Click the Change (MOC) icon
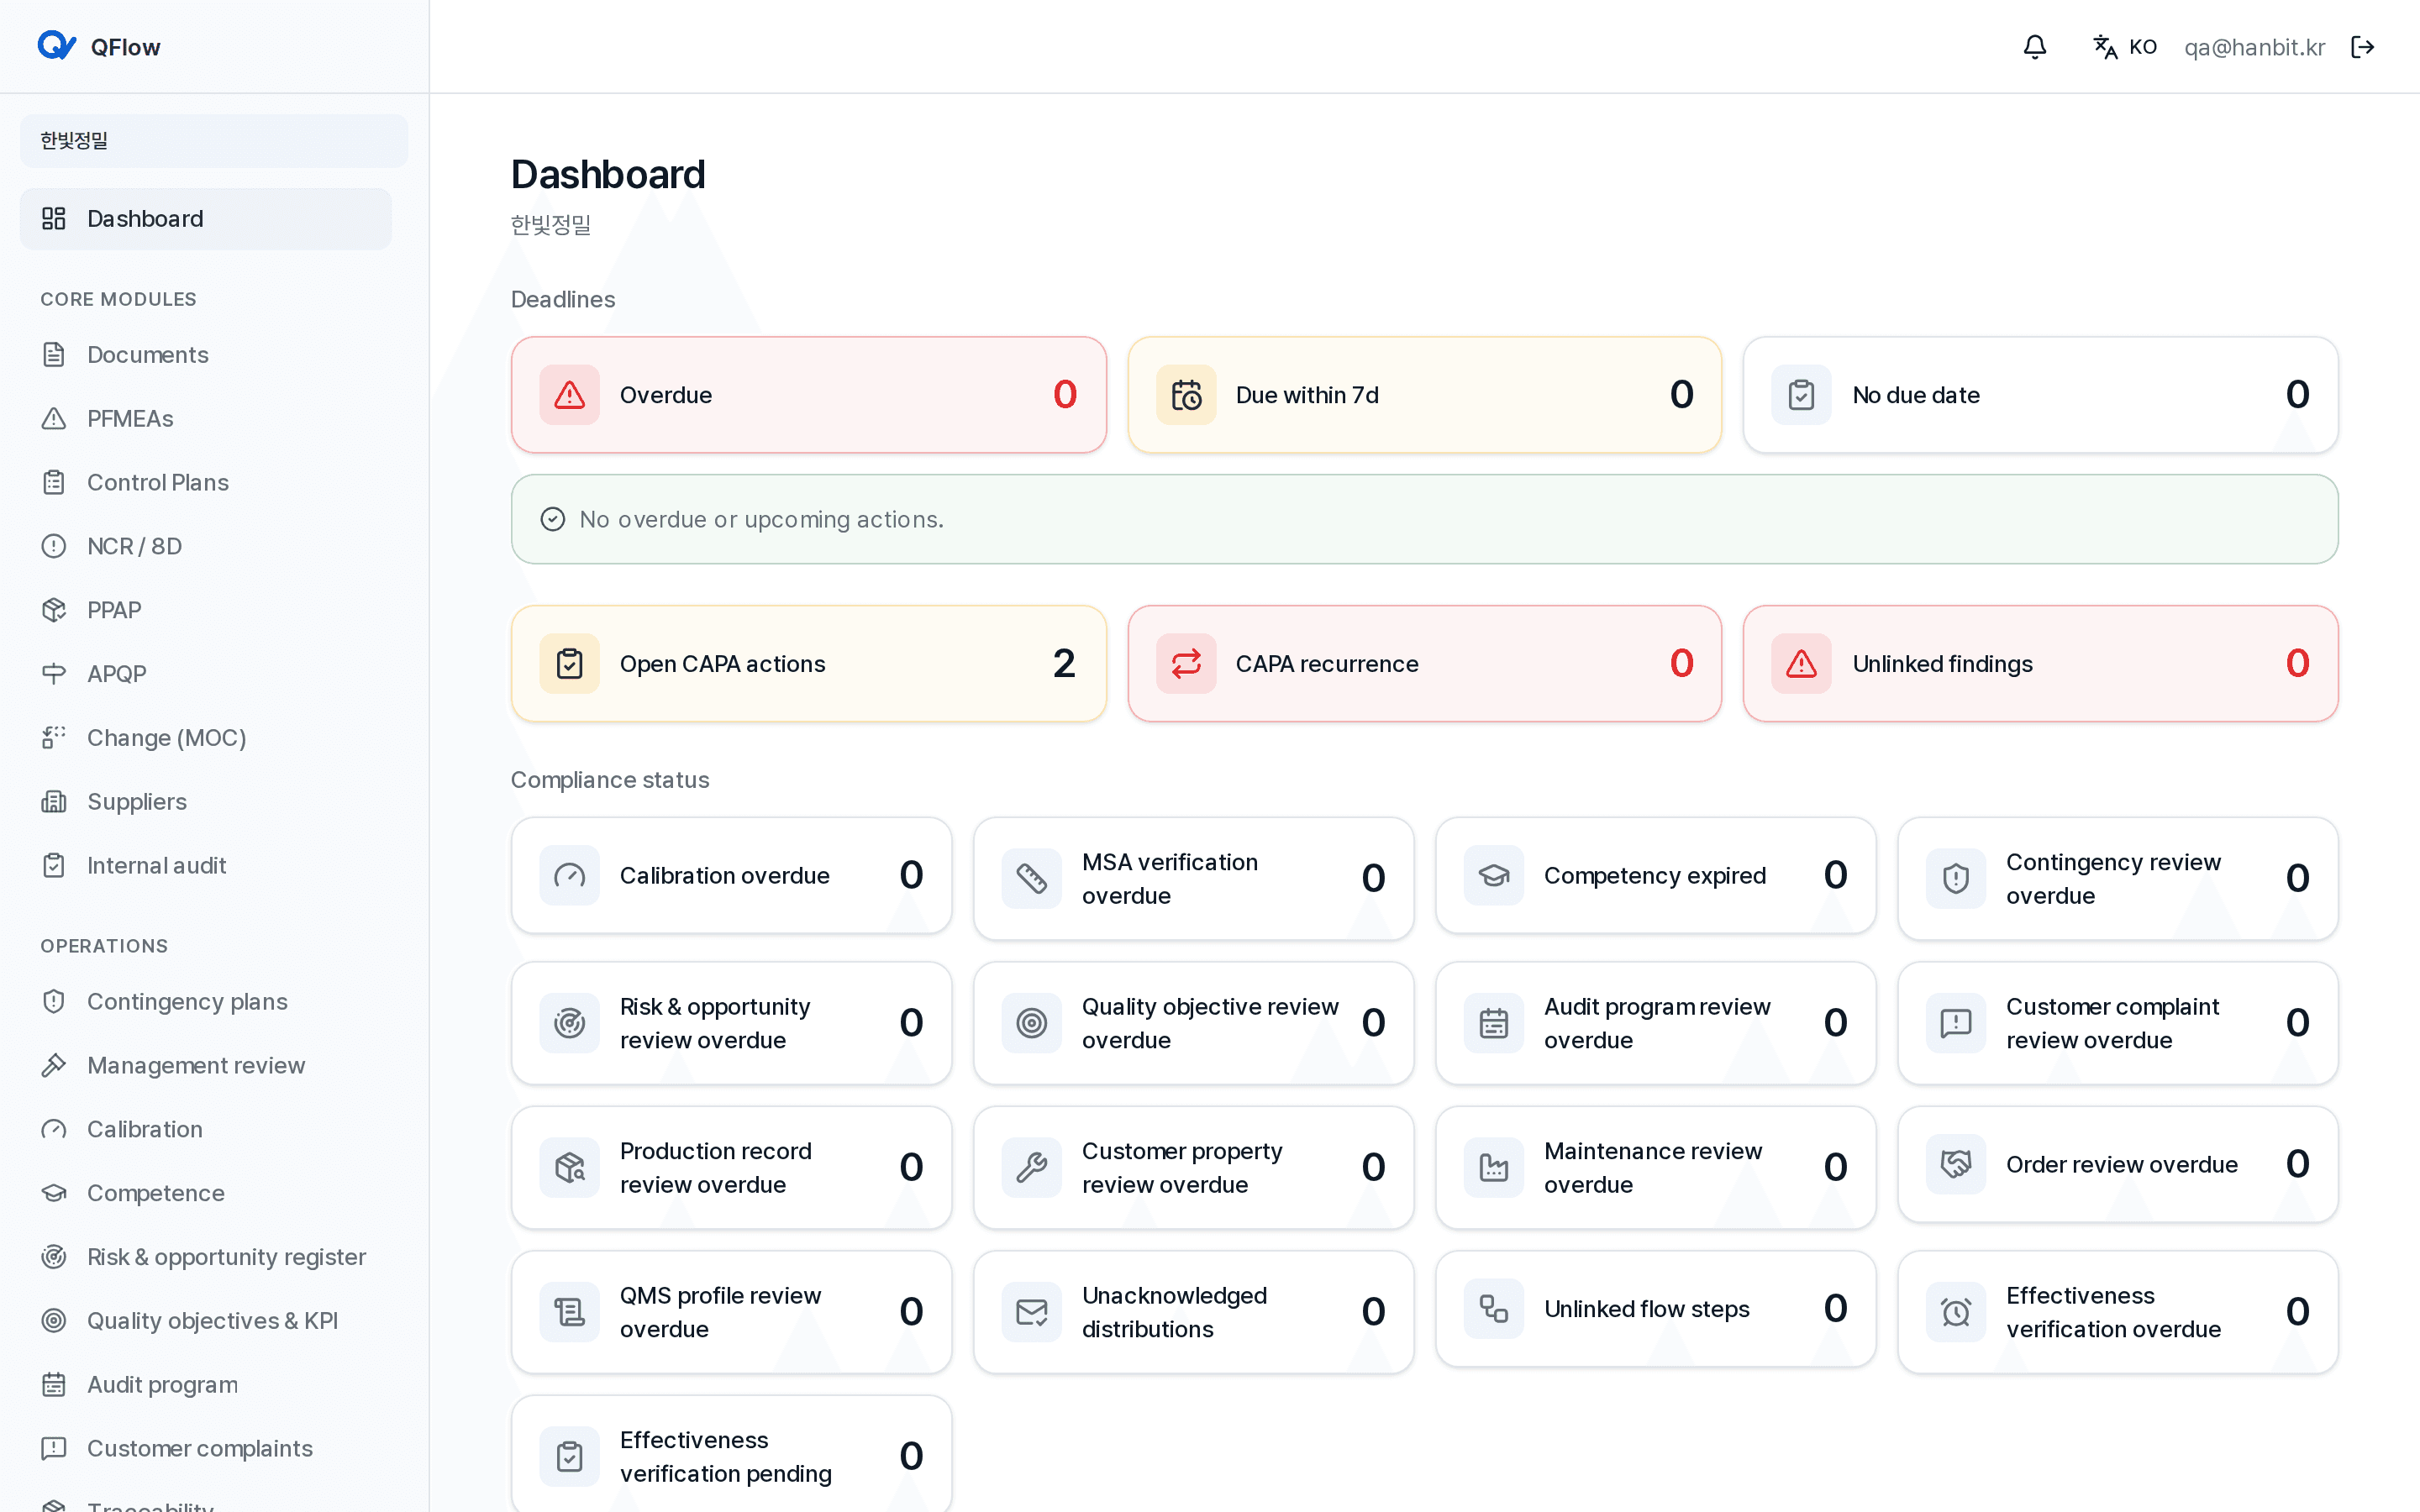The width and height of the screenshot is (2420, 1512). point(54,738)
